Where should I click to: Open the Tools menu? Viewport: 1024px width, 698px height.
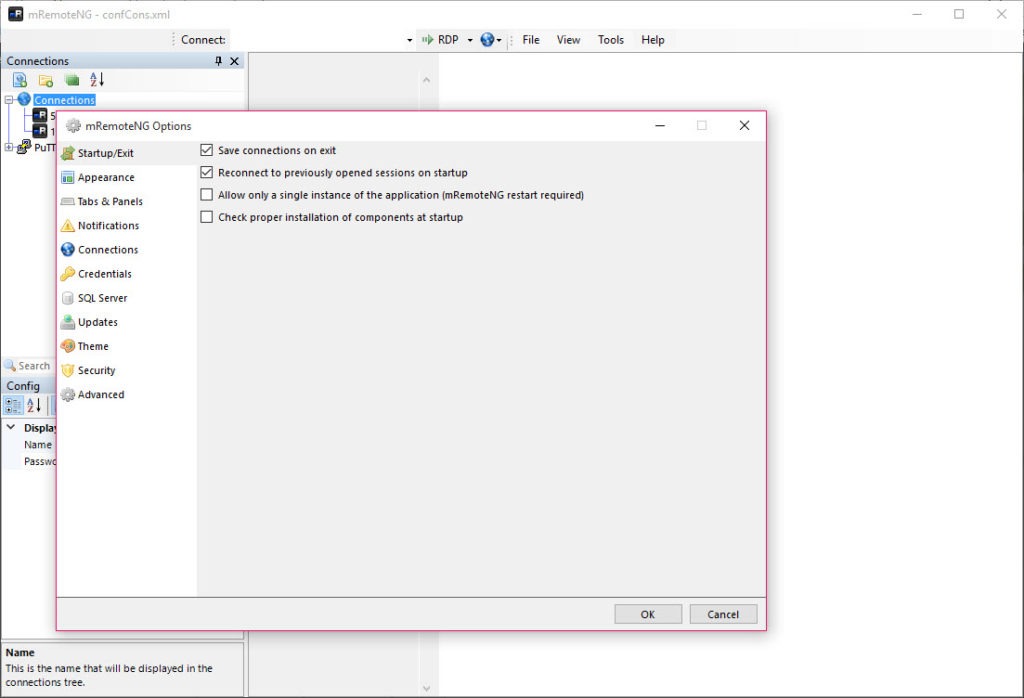611,40
